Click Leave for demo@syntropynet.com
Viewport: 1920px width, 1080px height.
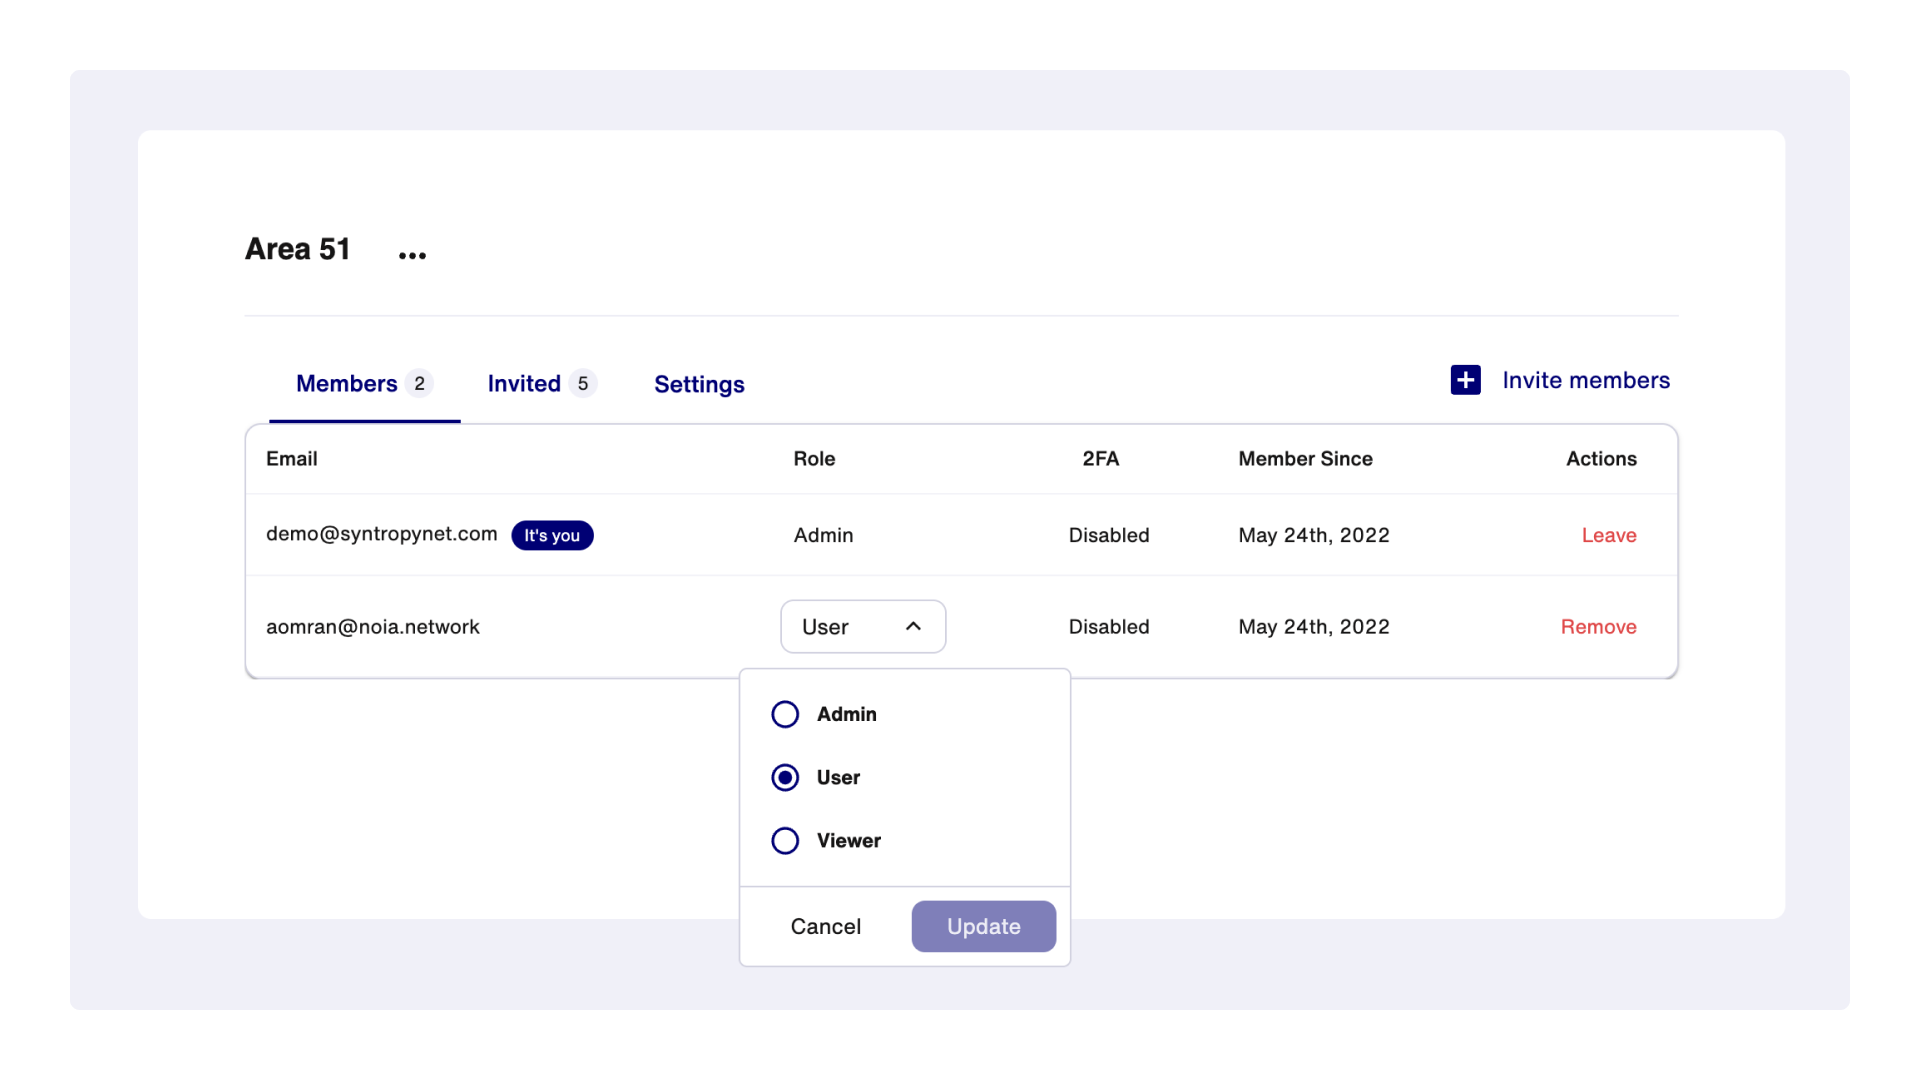pos(1608,535)
